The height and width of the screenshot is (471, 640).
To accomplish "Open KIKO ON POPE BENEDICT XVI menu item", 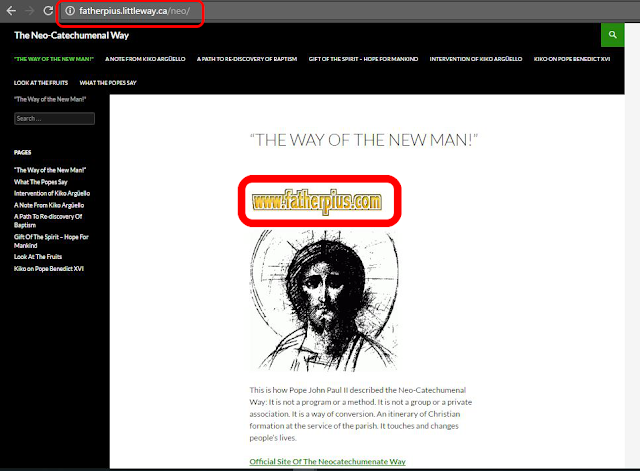I will click(x=572, y=59).
